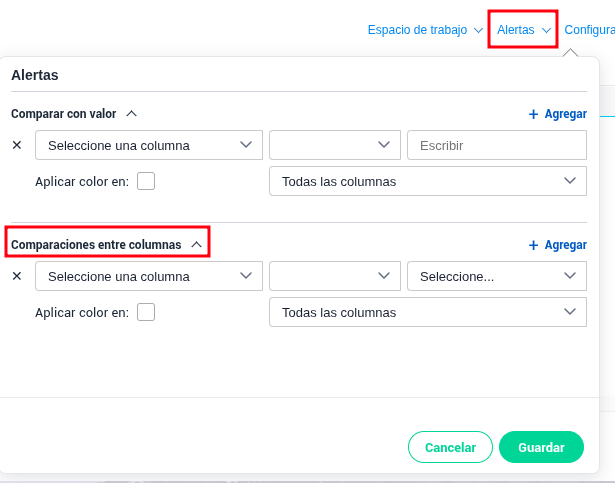
Task: Open Todas las columnas dropdown under Comparaciones entre columnas
Action: point(428,312)
